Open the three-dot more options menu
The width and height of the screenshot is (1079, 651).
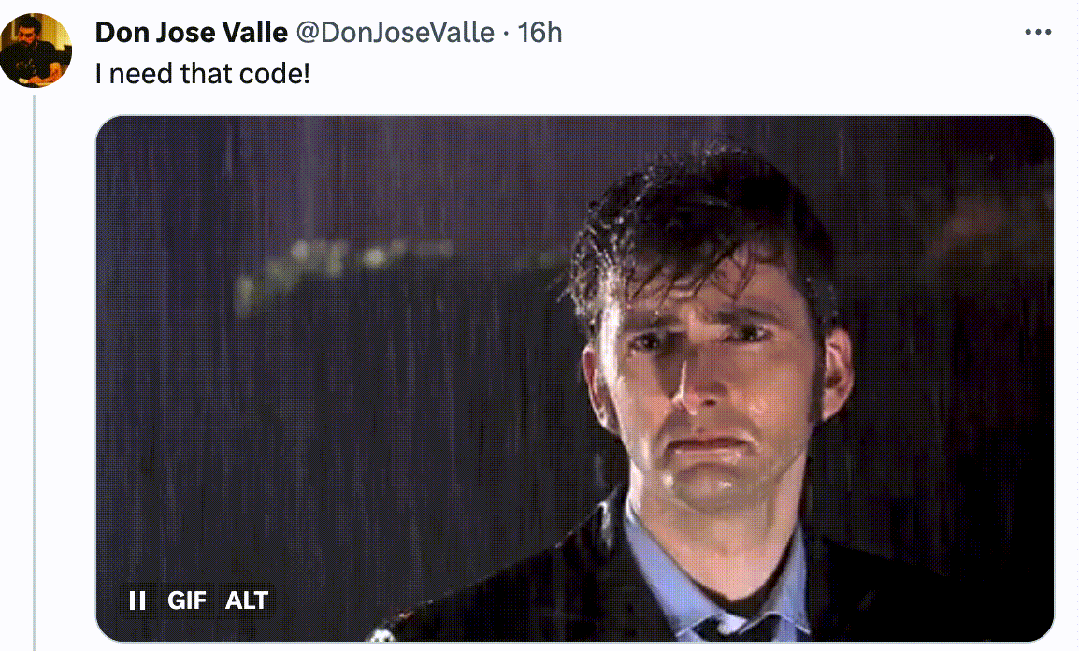(x=1038, y=32)
